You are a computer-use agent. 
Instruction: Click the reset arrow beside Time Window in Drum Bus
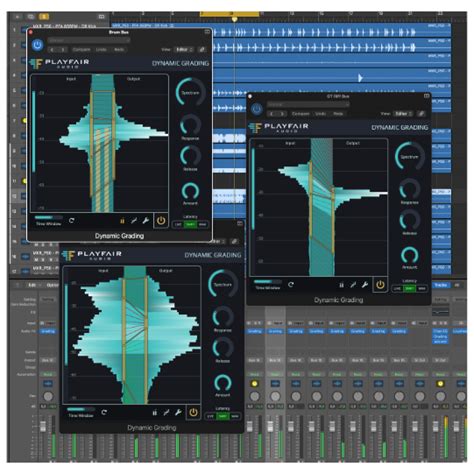[72, 220]
